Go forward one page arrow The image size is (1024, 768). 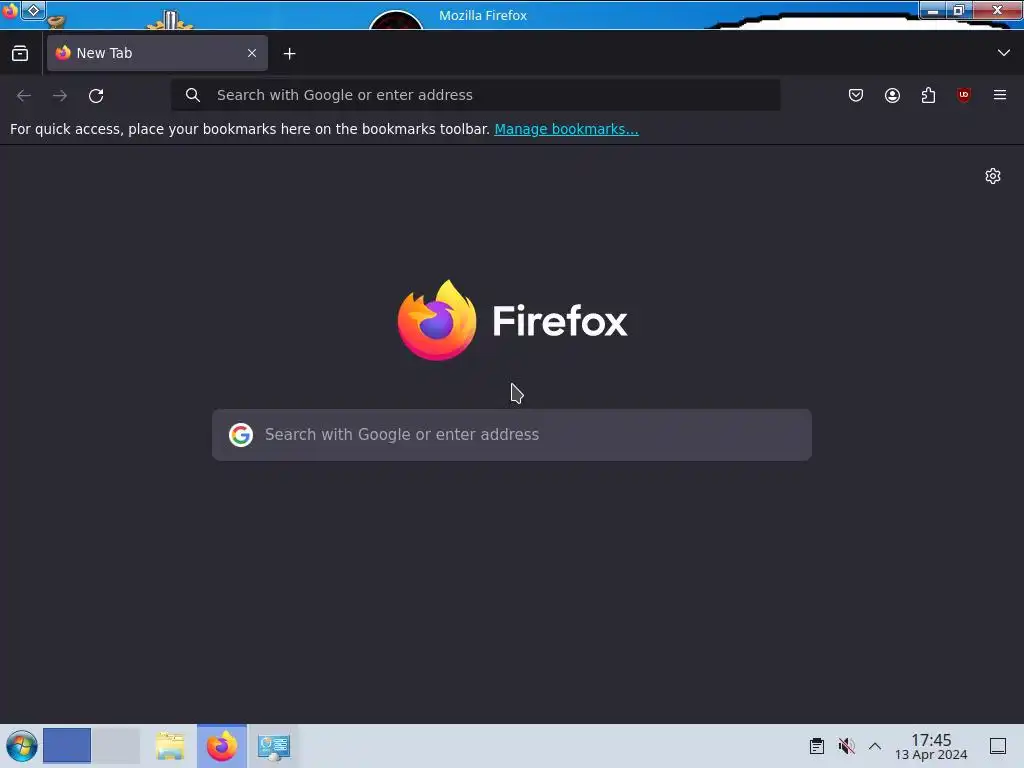tap(60, 95)
